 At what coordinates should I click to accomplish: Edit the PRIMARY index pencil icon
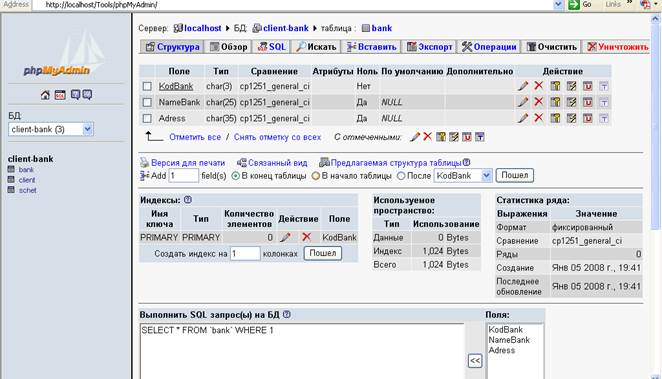(285, 237)
